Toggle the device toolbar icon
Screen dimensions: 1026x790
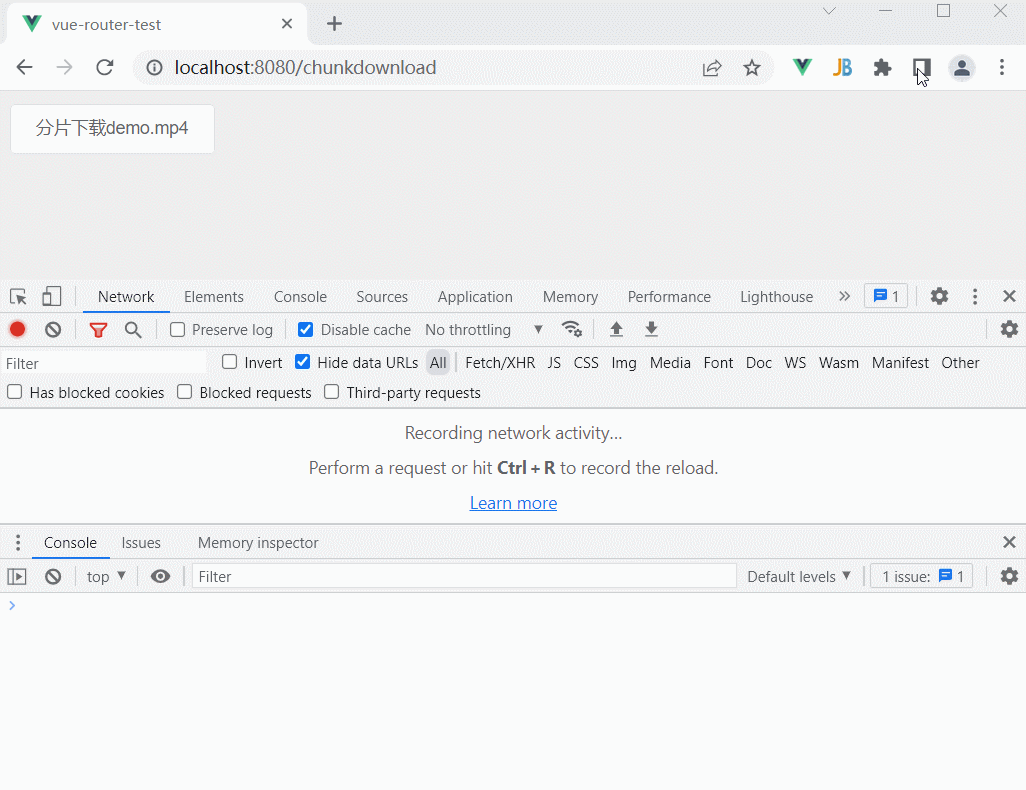pos(52,296)
